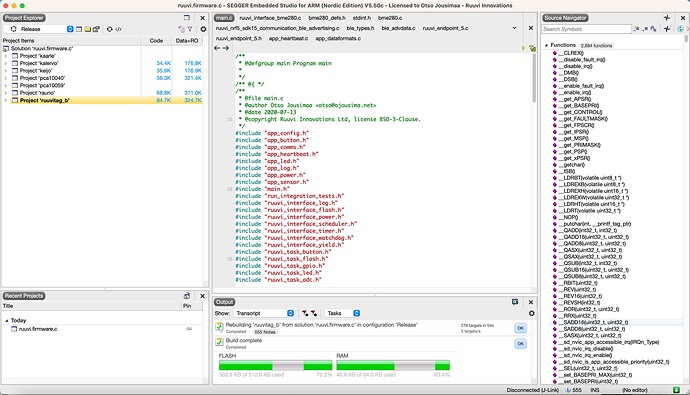This screenshot has width=690, height=395.
Task: Expand Project "kalervo" tree node
Action: (x=6, y=63)
